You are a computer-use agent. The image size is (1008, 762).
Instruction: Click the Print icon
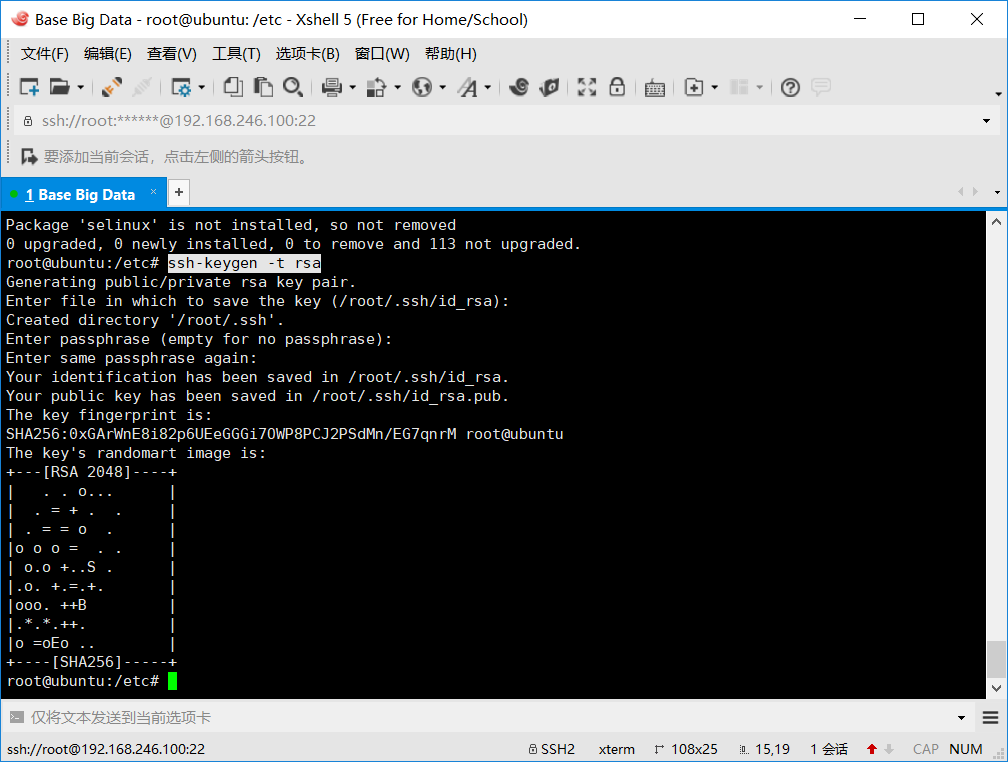click(332, 87)
